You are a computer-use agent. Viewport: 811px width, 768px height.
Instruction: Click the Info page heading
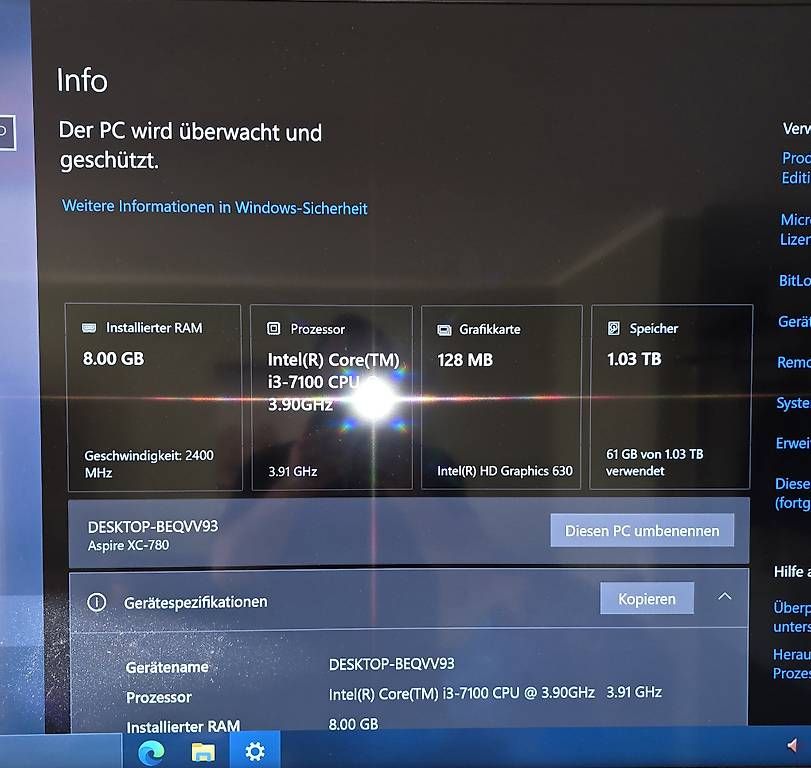click(82, 80)
